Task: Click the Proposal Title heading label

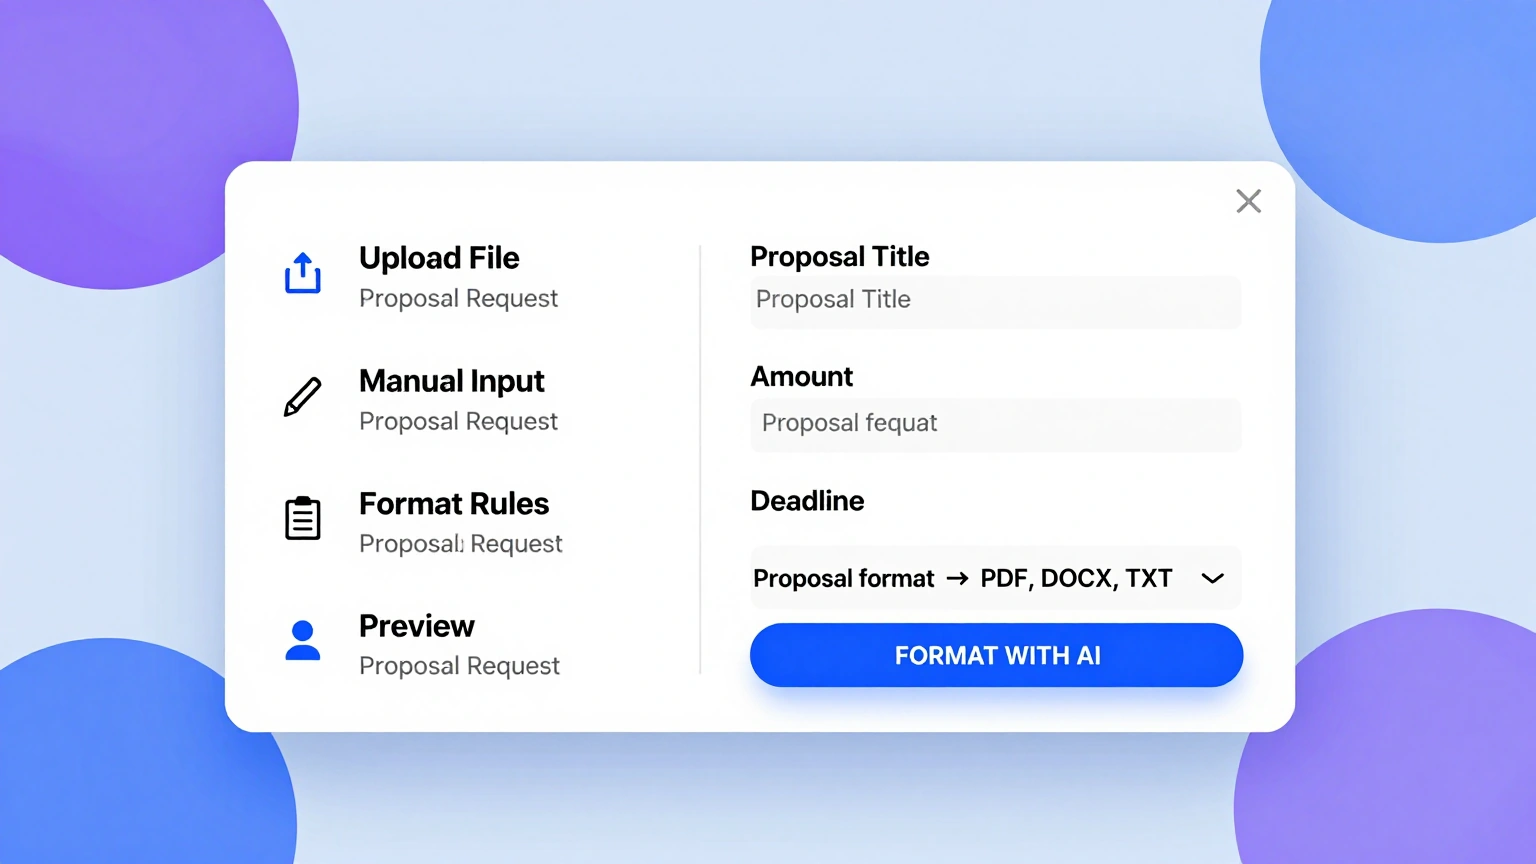Action: [840, 257]
